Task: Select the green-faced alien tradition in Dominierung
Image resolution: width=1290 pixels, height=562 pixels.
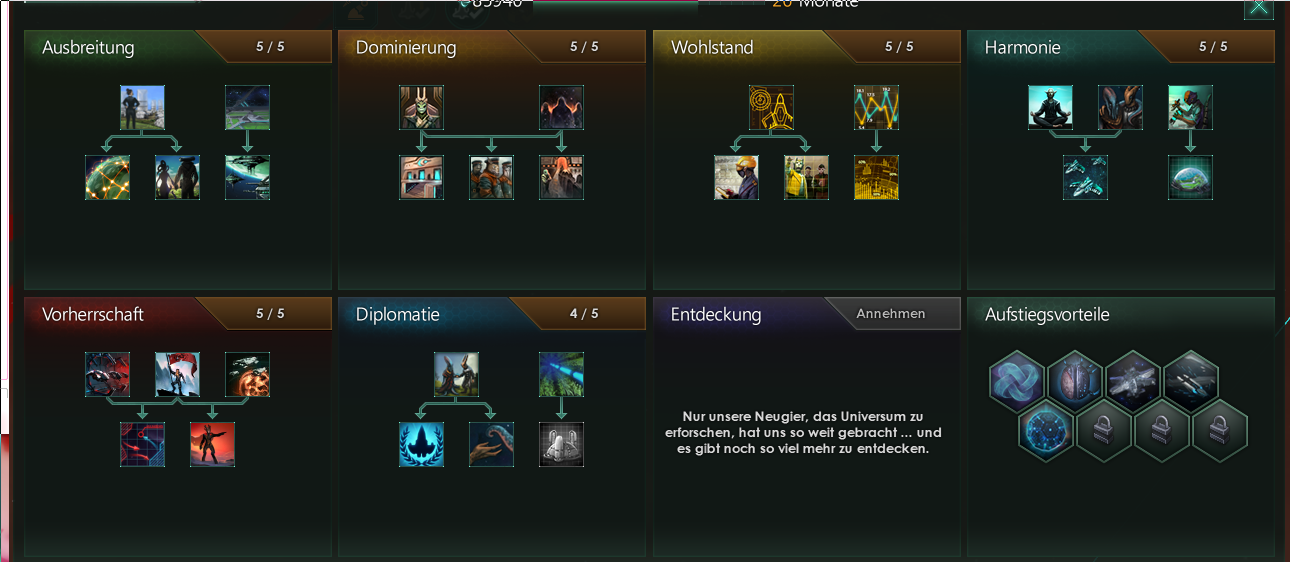Action: point(421,107)
